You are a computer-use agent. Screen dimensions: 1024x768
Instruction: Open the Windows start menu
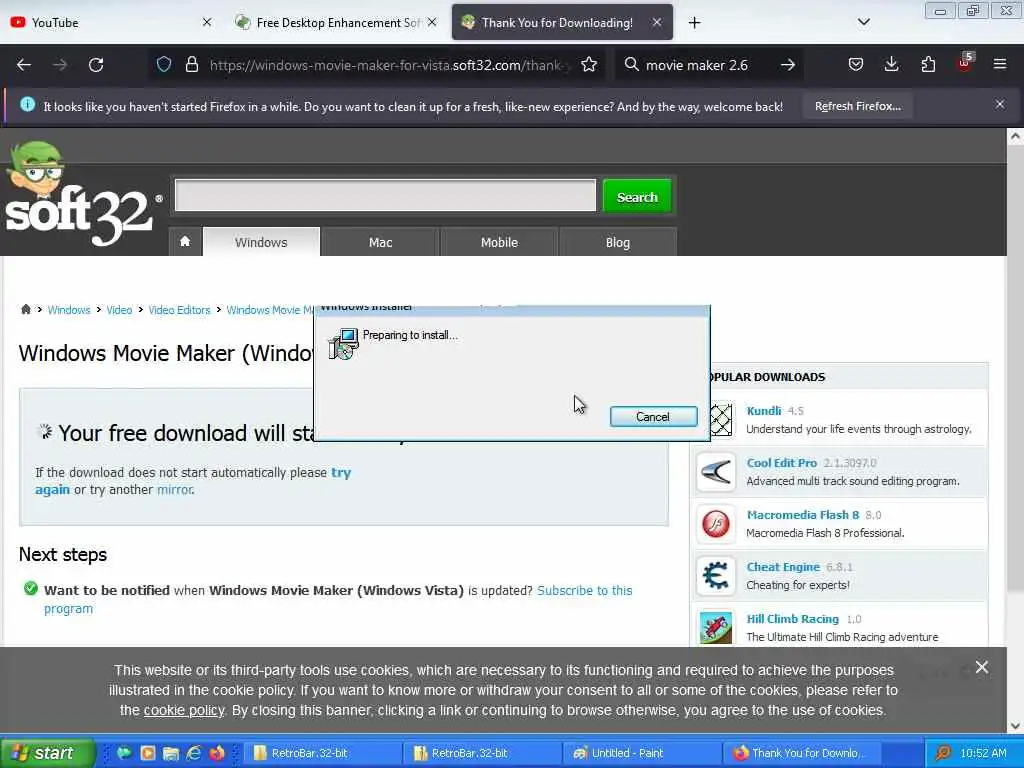click(x=46, y=753)
